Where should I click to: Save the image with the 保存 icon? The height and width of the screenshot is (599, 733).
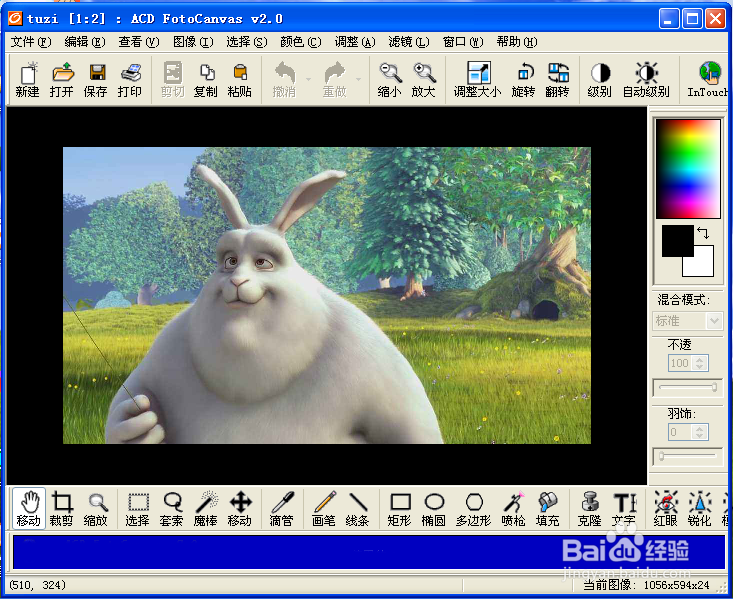point(96,79)
